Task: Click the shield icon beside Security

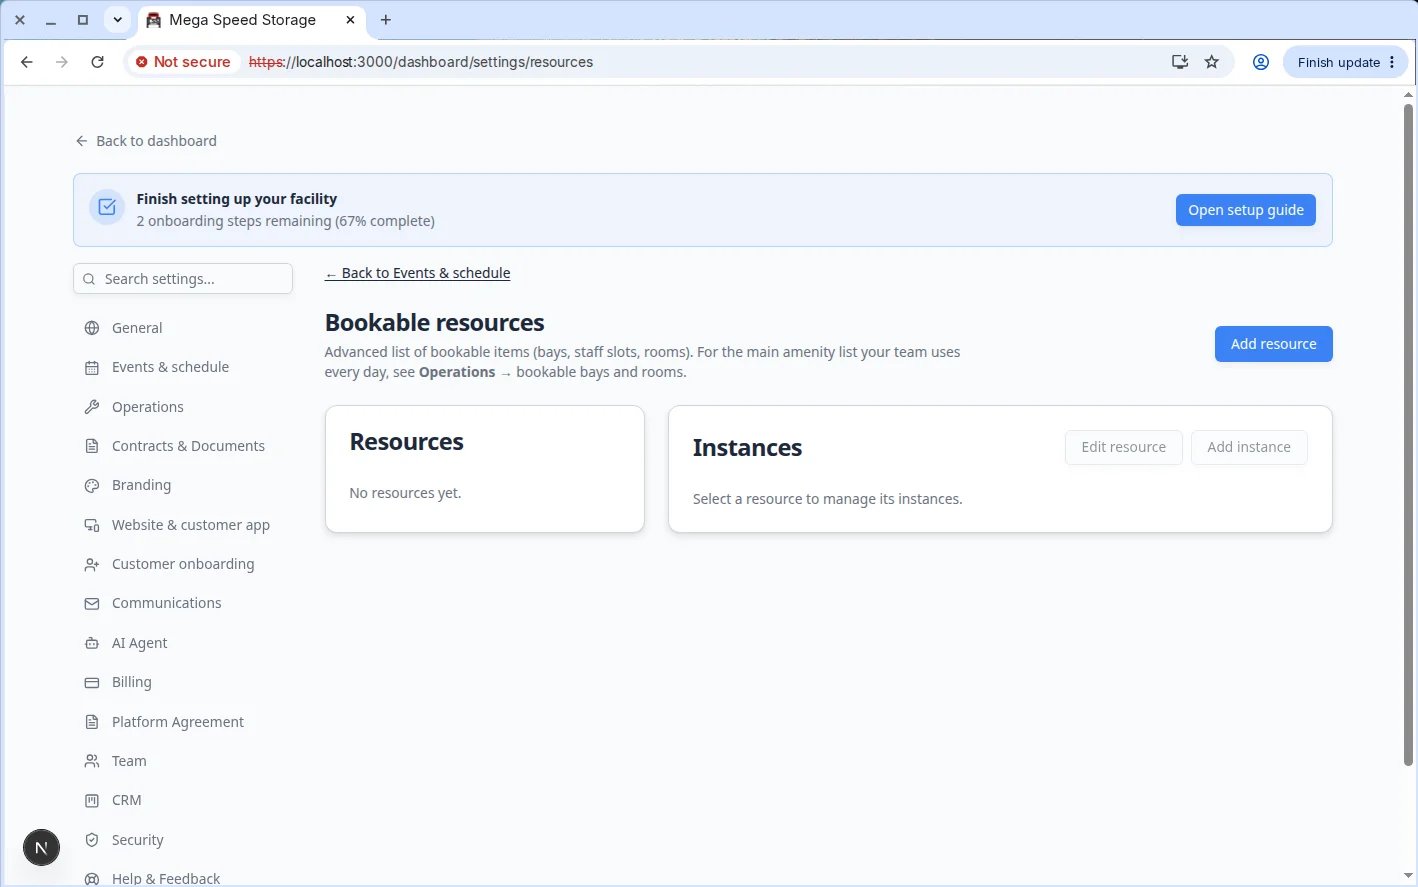Action: click(x=92, y=840)
